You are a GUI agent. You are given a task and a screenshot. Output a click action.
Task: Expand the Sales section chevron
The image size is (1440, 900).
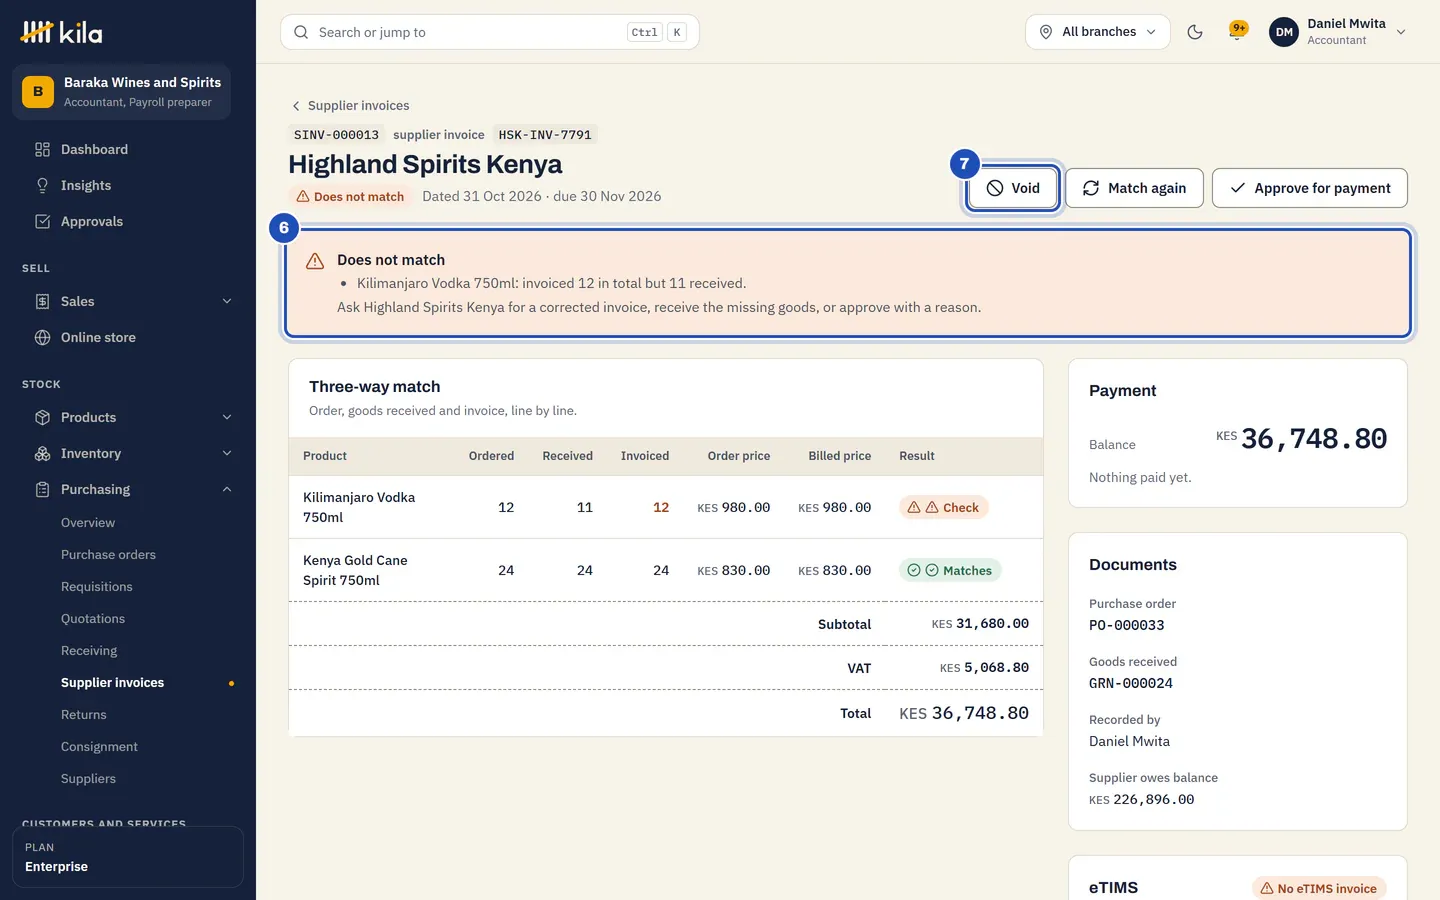pyautogui.click(x=227, y=302)
